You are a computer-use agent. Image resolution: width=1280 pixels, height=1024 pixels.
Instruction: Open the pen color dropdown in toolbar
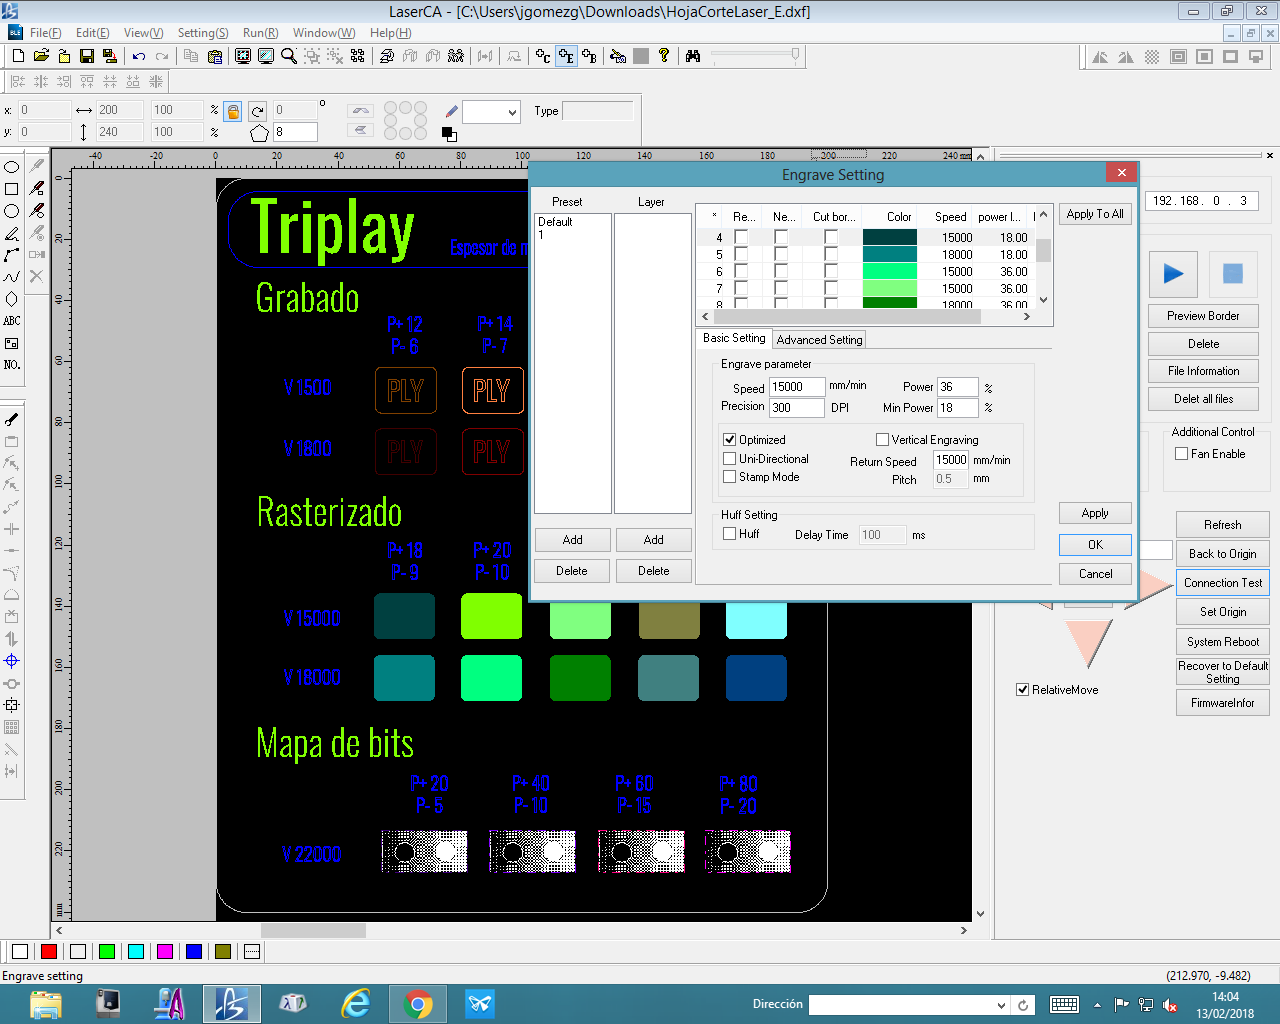pos(512,112)
